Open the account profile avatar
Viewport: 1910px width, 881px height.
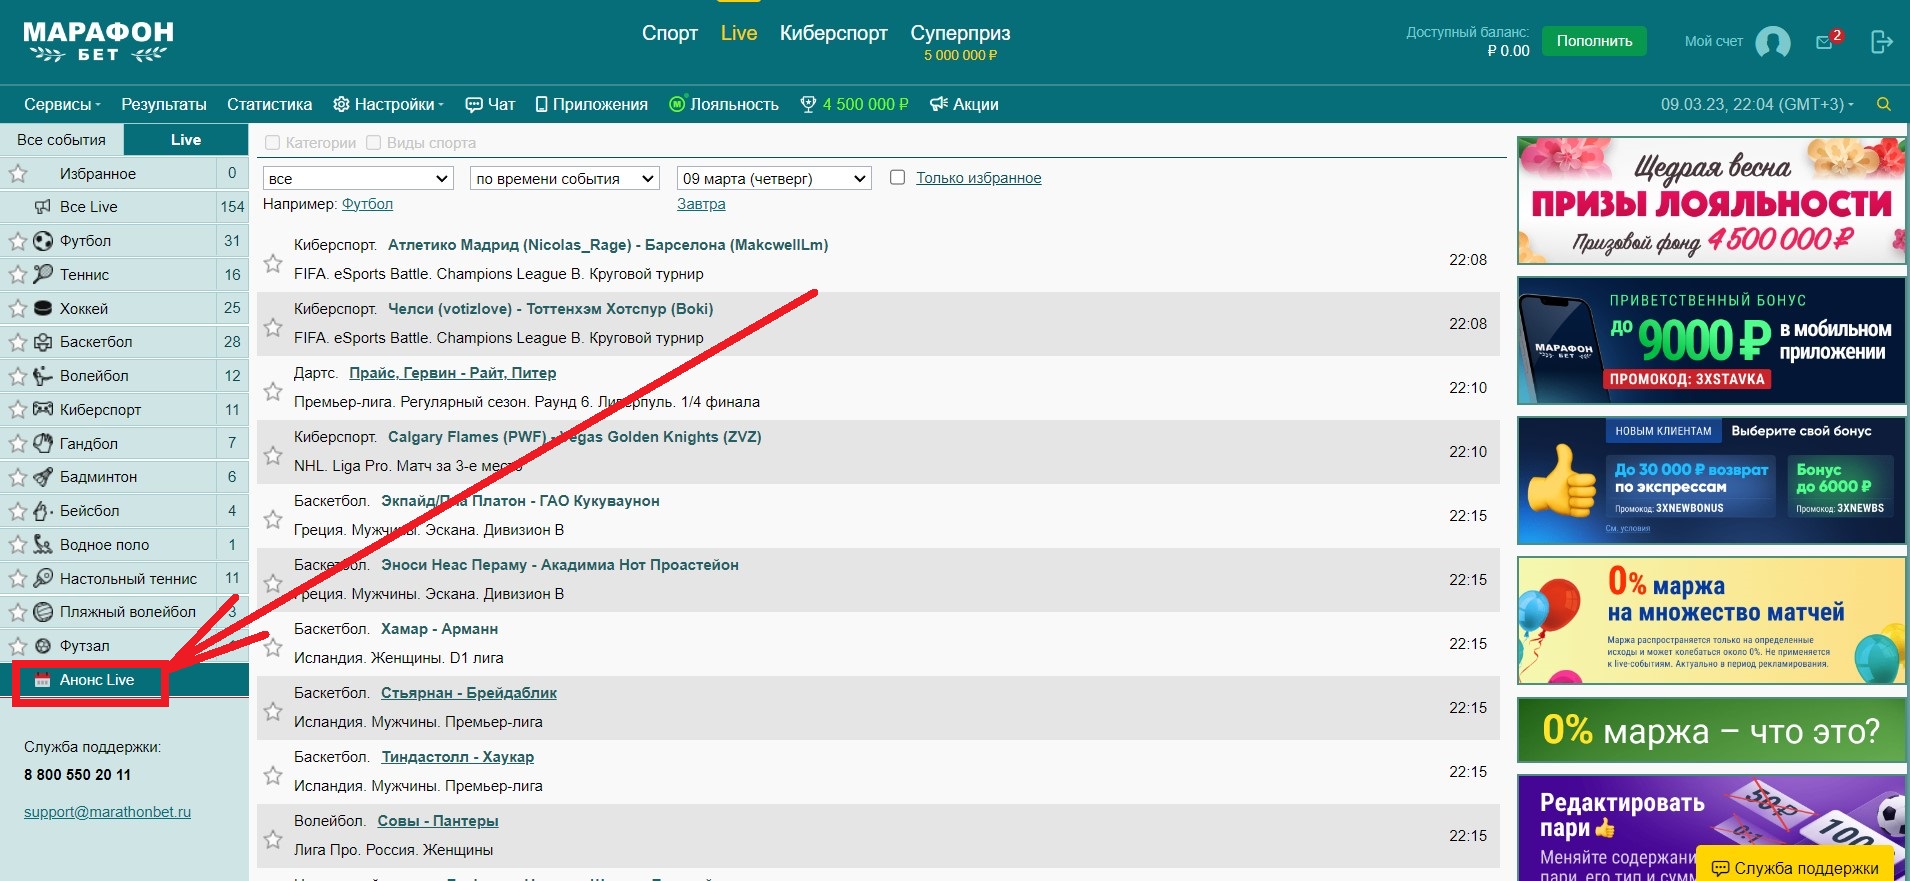pos(1773,42)
